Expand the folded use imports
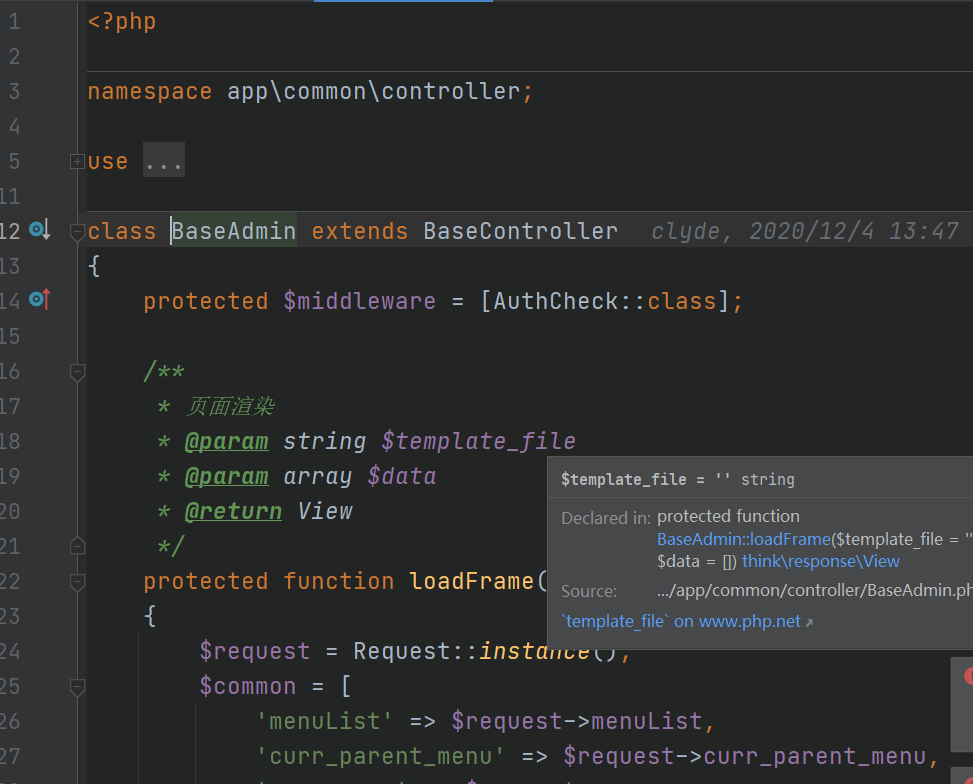This screenshot has width=973, height=784. coord(77,161)
